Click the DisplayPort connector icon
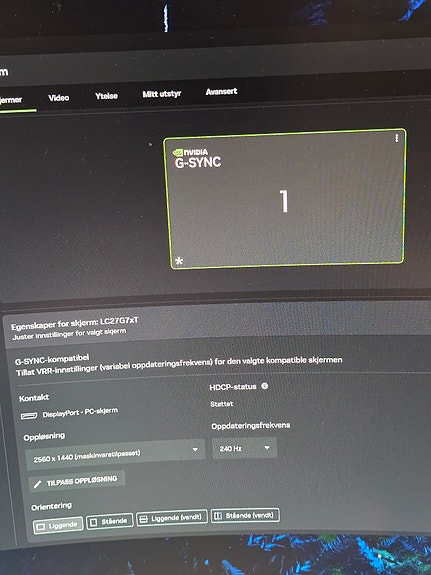The width and height of the screenshot is (431, 575). tap(29, 416)
